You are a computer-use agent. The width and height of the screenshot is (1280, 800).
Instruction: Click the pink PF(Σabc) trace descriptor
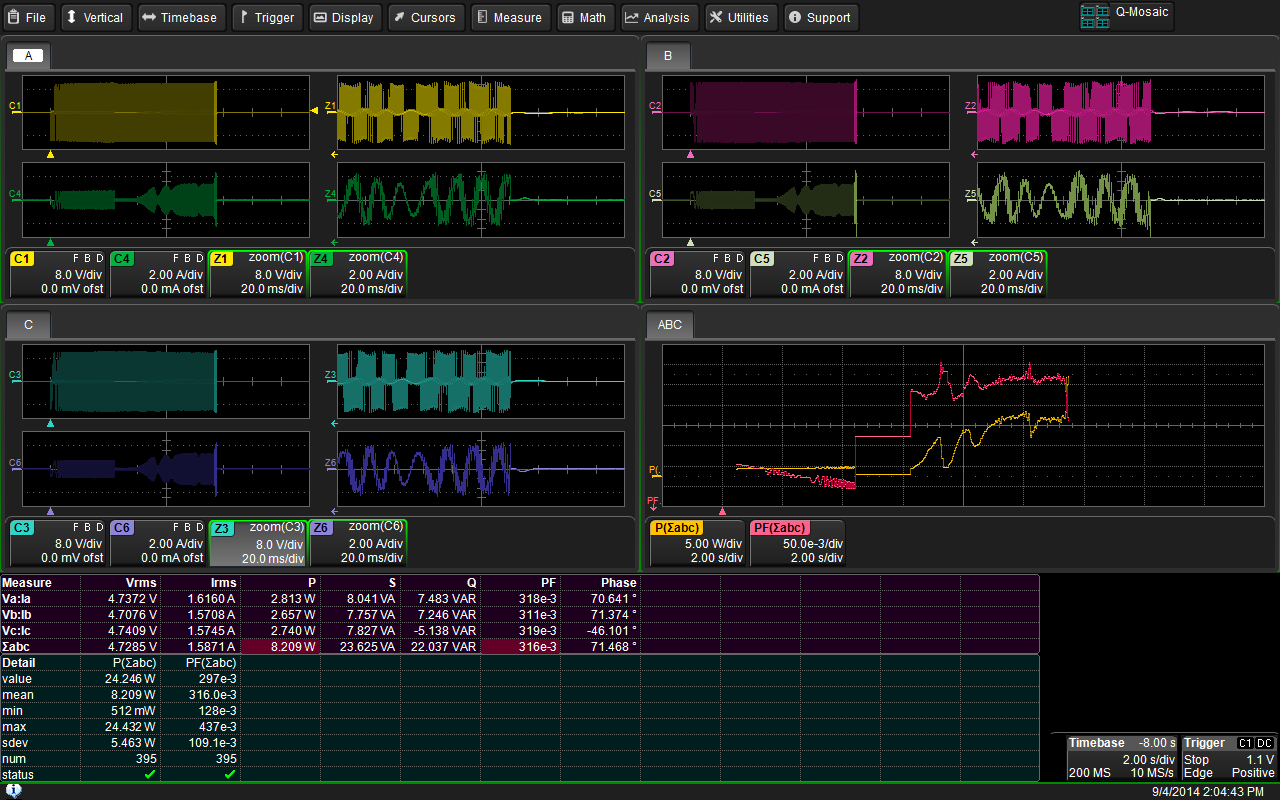[796, 542]
